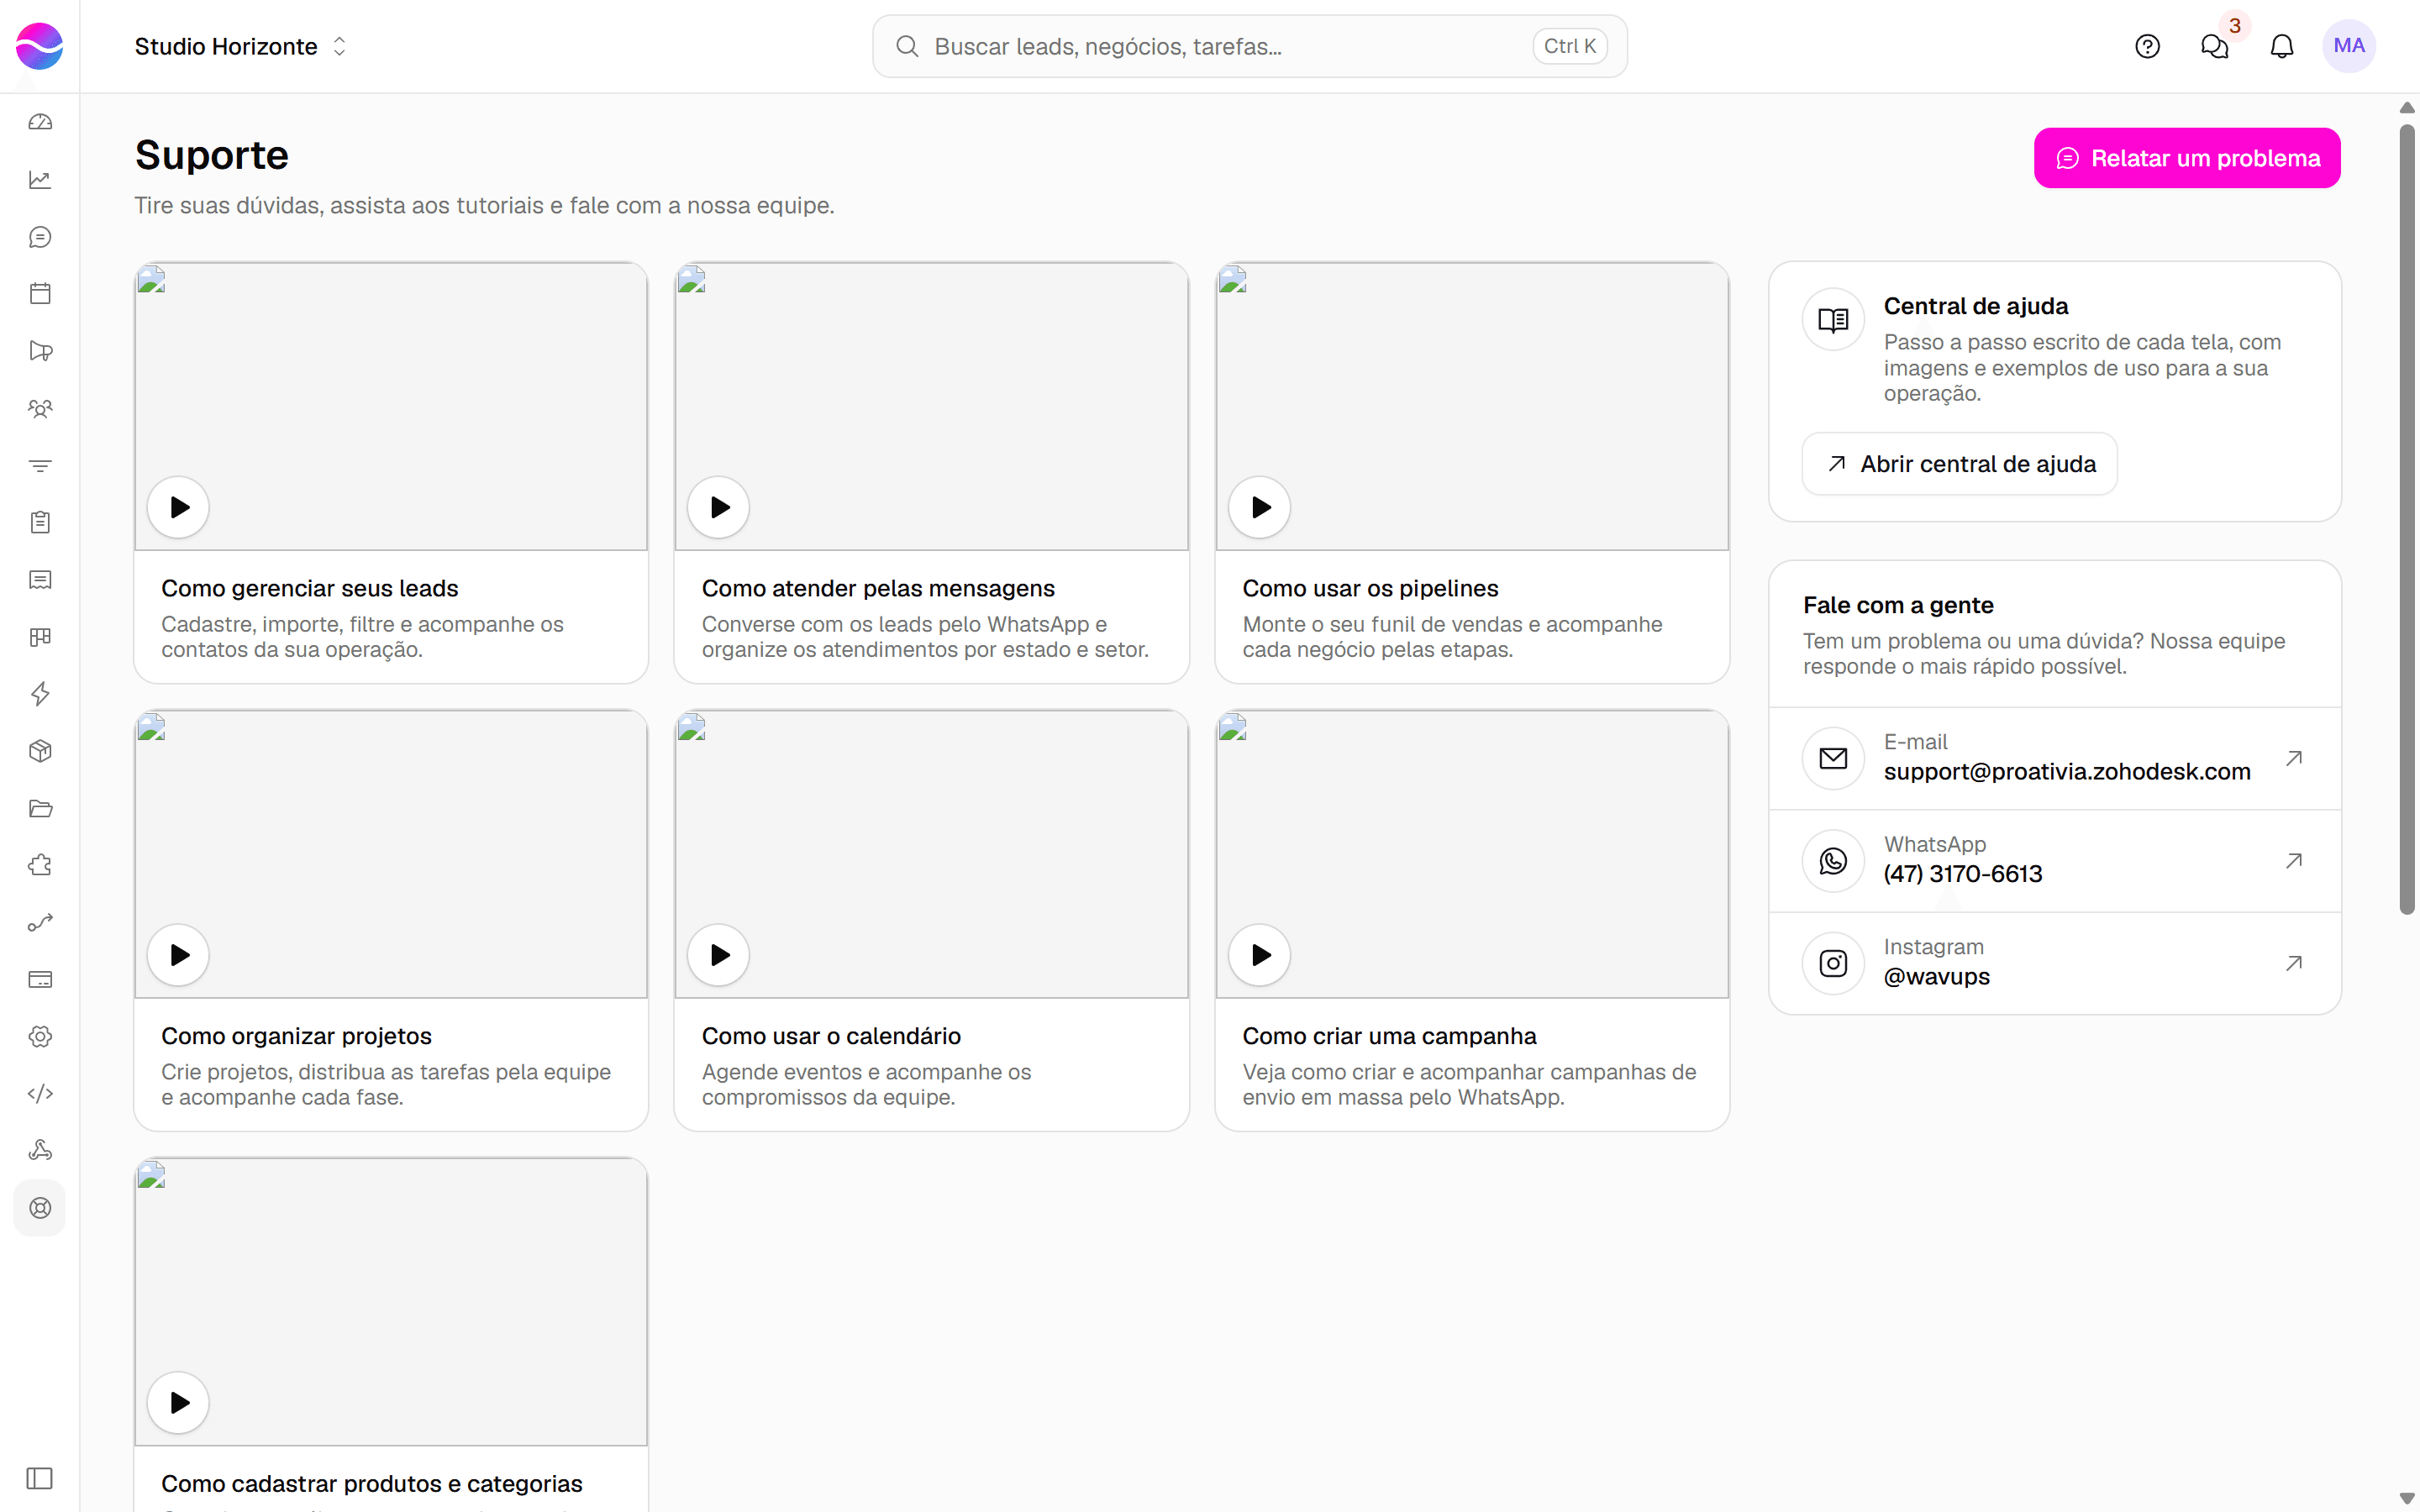The height and width of the screenshot is (1512, 2420).
Task: Open the settings gear sidebar icon
Action: (40, 1036)
